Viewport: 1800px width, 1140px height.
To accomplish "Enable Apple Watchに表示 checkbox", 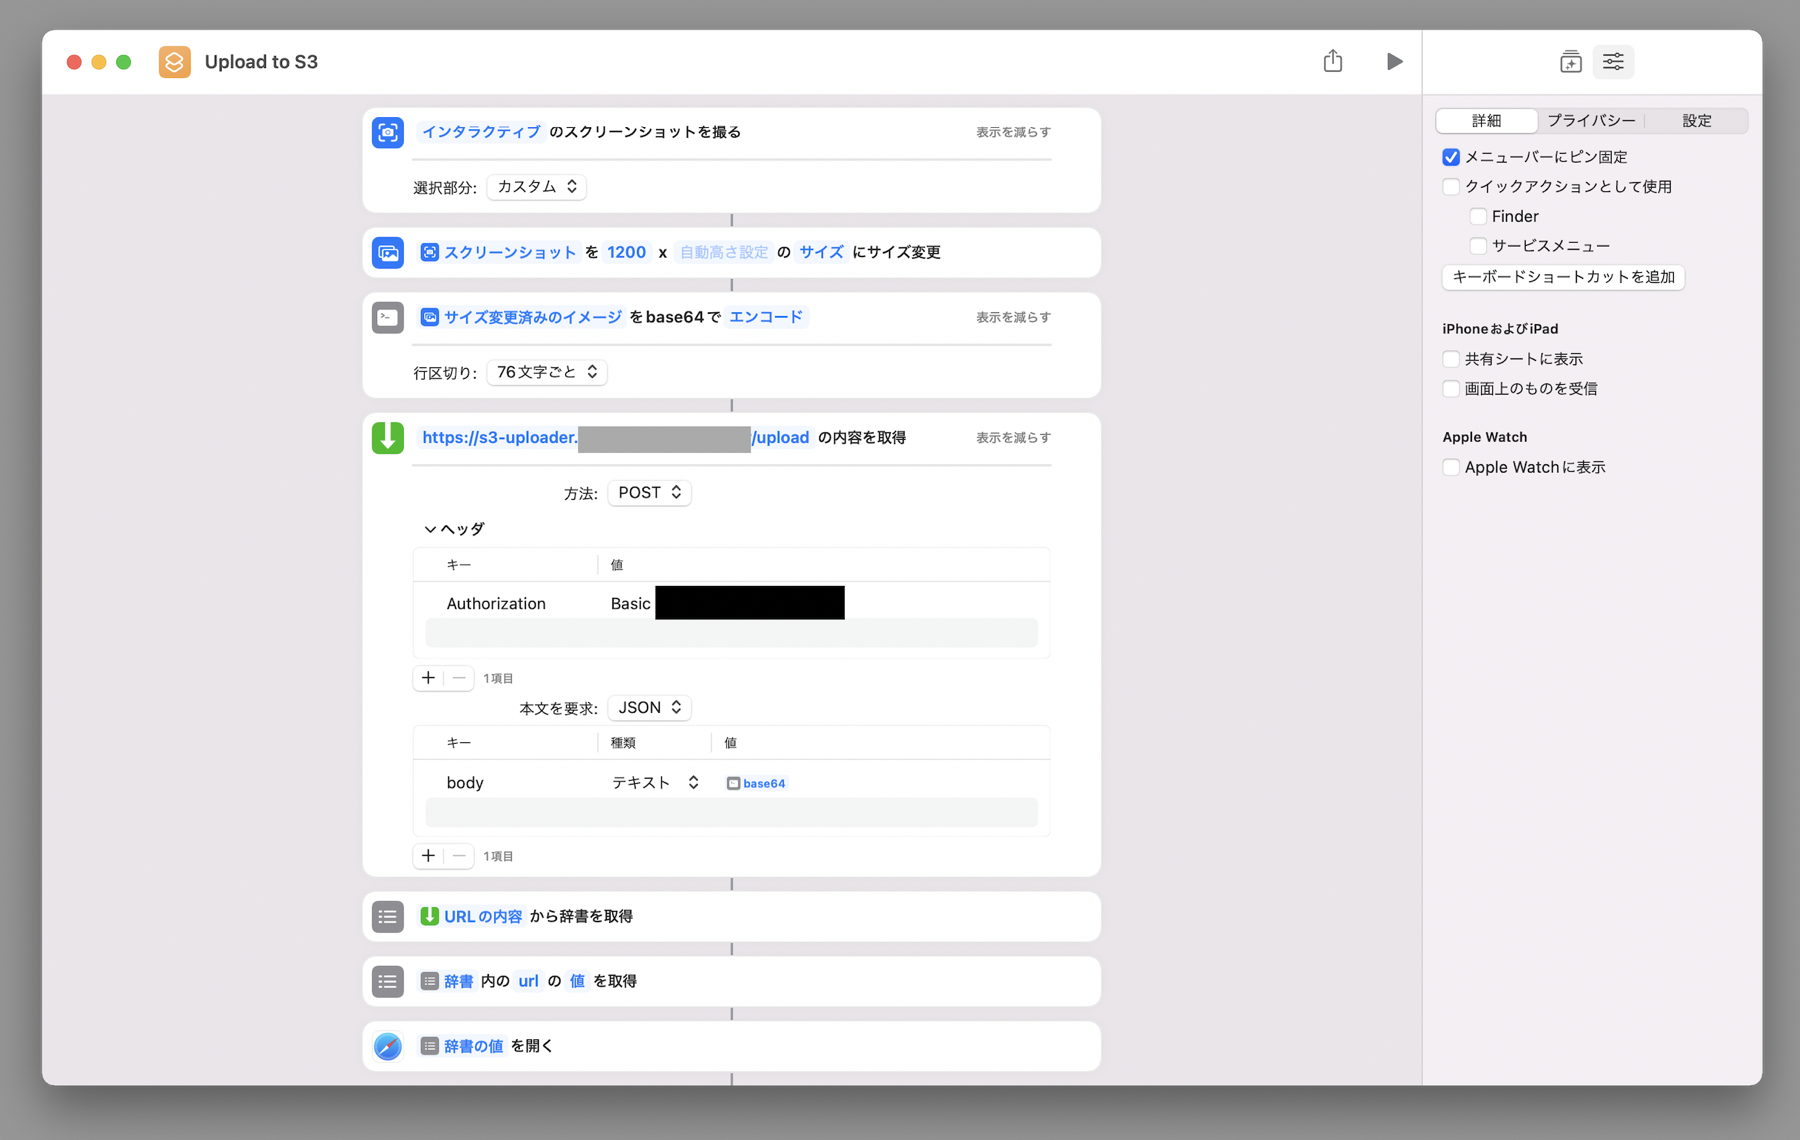I will pos(1451,467).
